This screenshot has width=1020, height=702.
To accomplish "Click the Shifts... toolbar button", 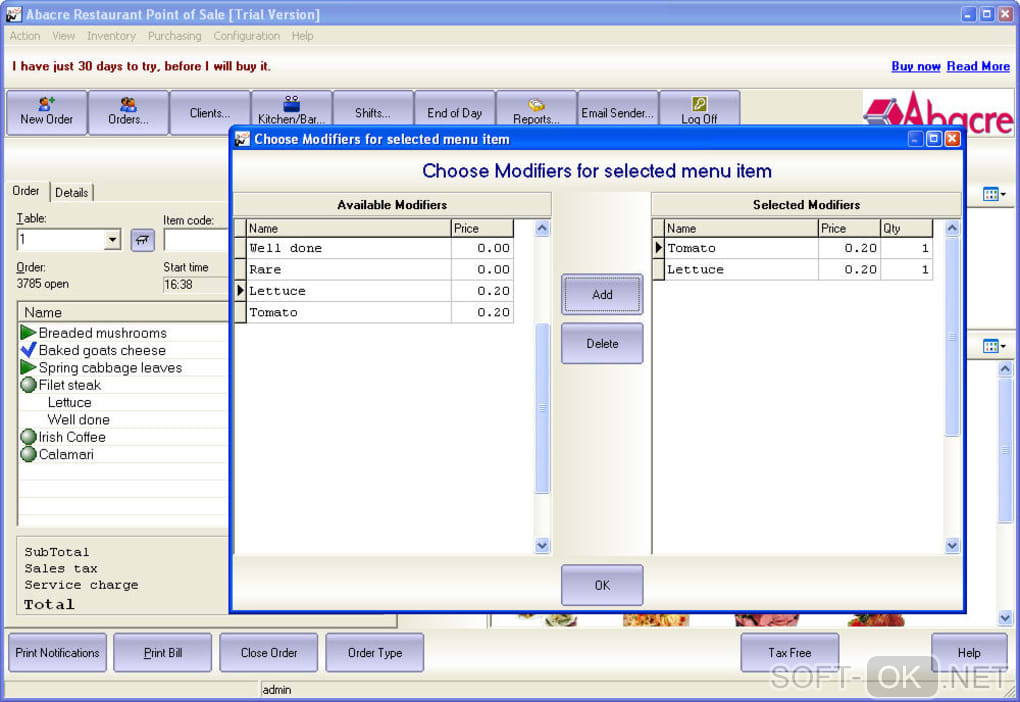I will click(373, 109).
